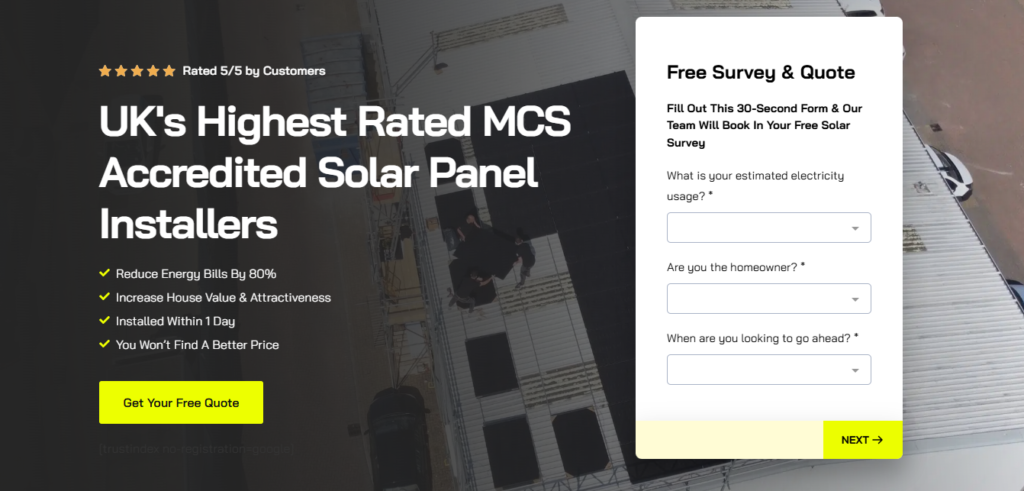1024x491 pixels.
Task: Click the Are you the homeowner label
Action: (x=735, y=267)
